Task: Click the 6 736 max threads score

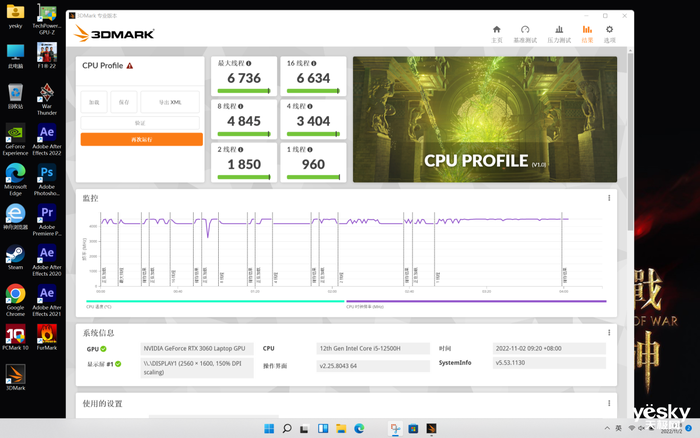Action: [244, 78]
